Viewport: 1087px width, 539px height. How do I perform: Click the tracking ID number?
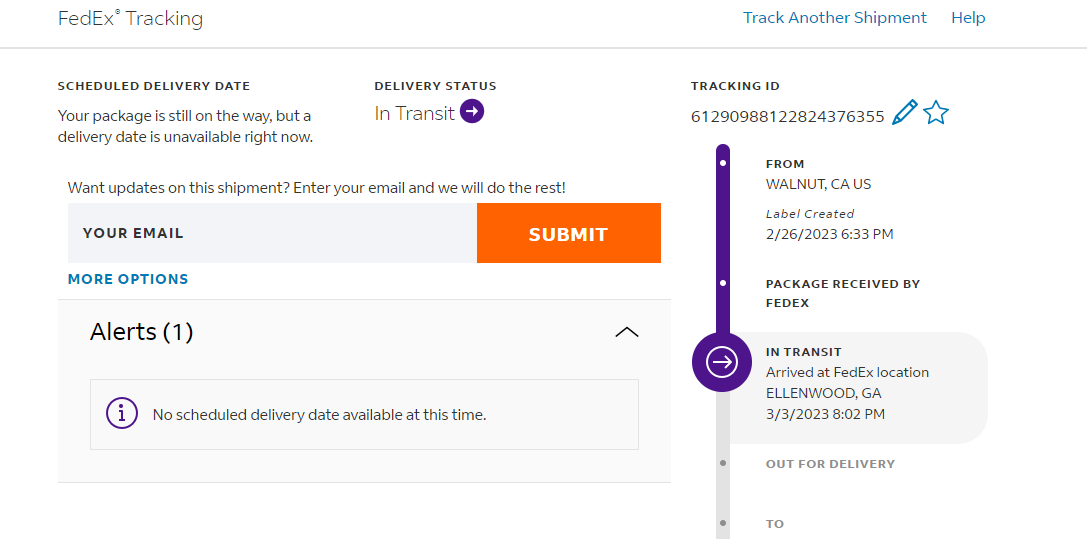coord(787,116)
